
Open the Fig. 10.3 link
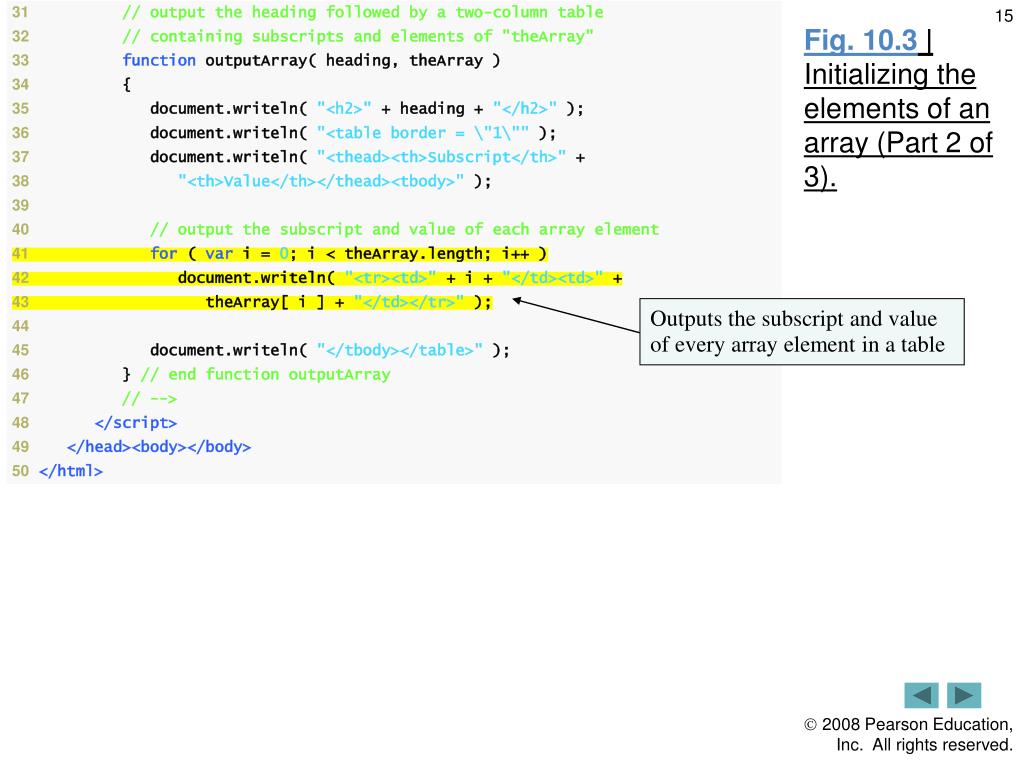tap(861, 40)
